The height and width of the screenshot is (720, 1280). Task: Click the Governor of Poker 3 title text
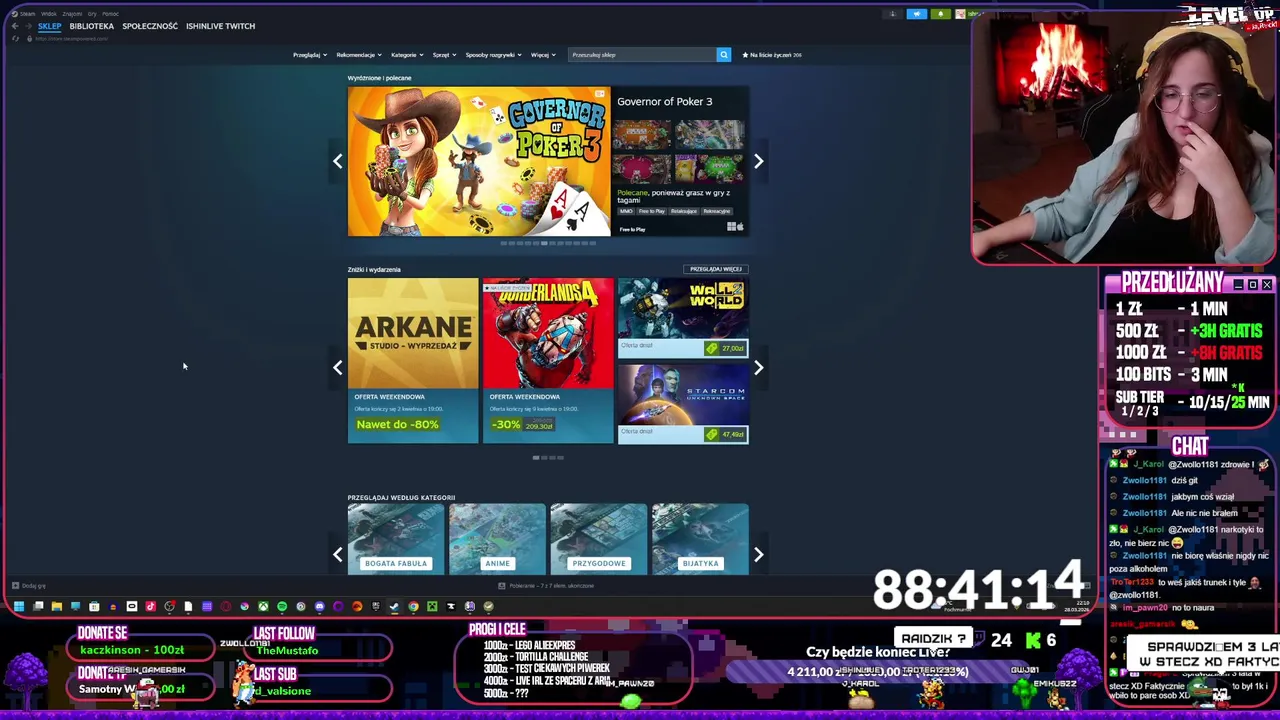click(665, 102)
